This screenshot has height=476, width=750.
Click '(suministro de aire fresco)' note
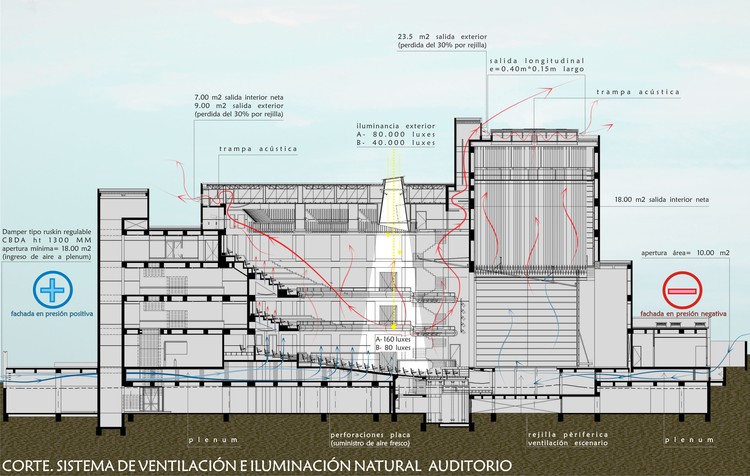(x=370, y=443)
